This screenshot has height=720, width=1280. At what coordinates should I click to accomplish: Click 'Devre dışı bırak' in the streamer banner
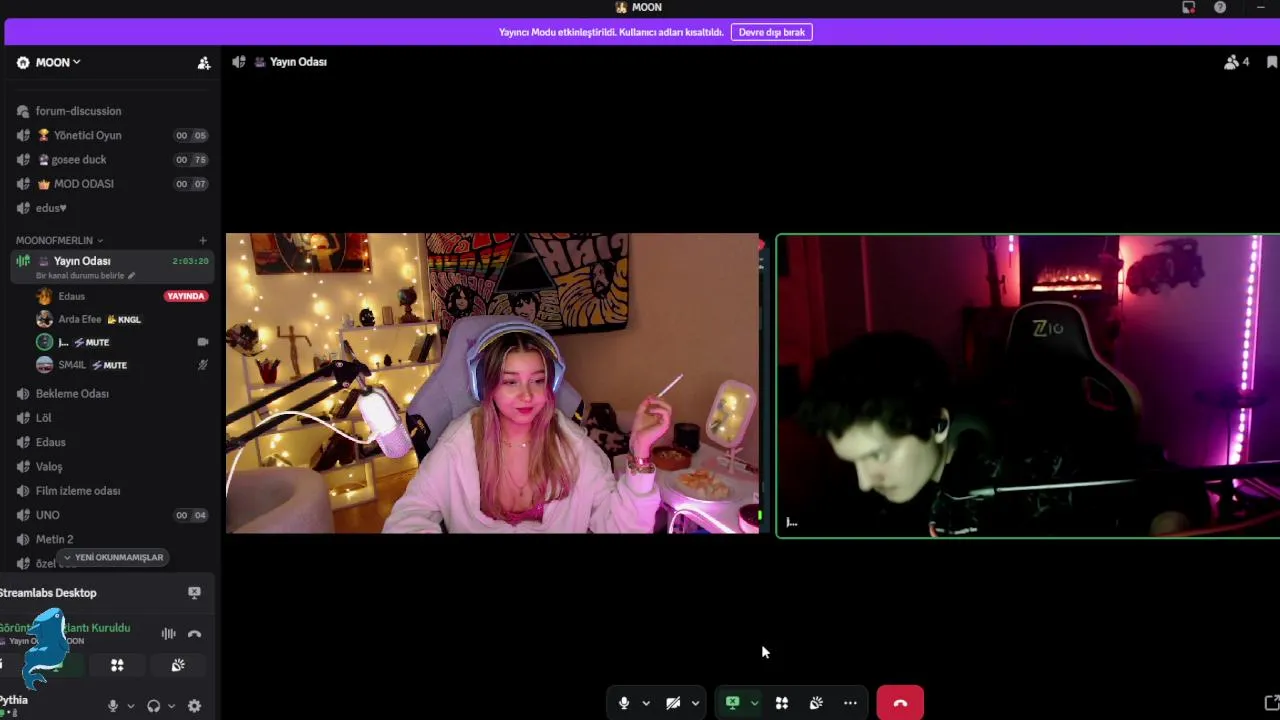click(x=772, y=32)
